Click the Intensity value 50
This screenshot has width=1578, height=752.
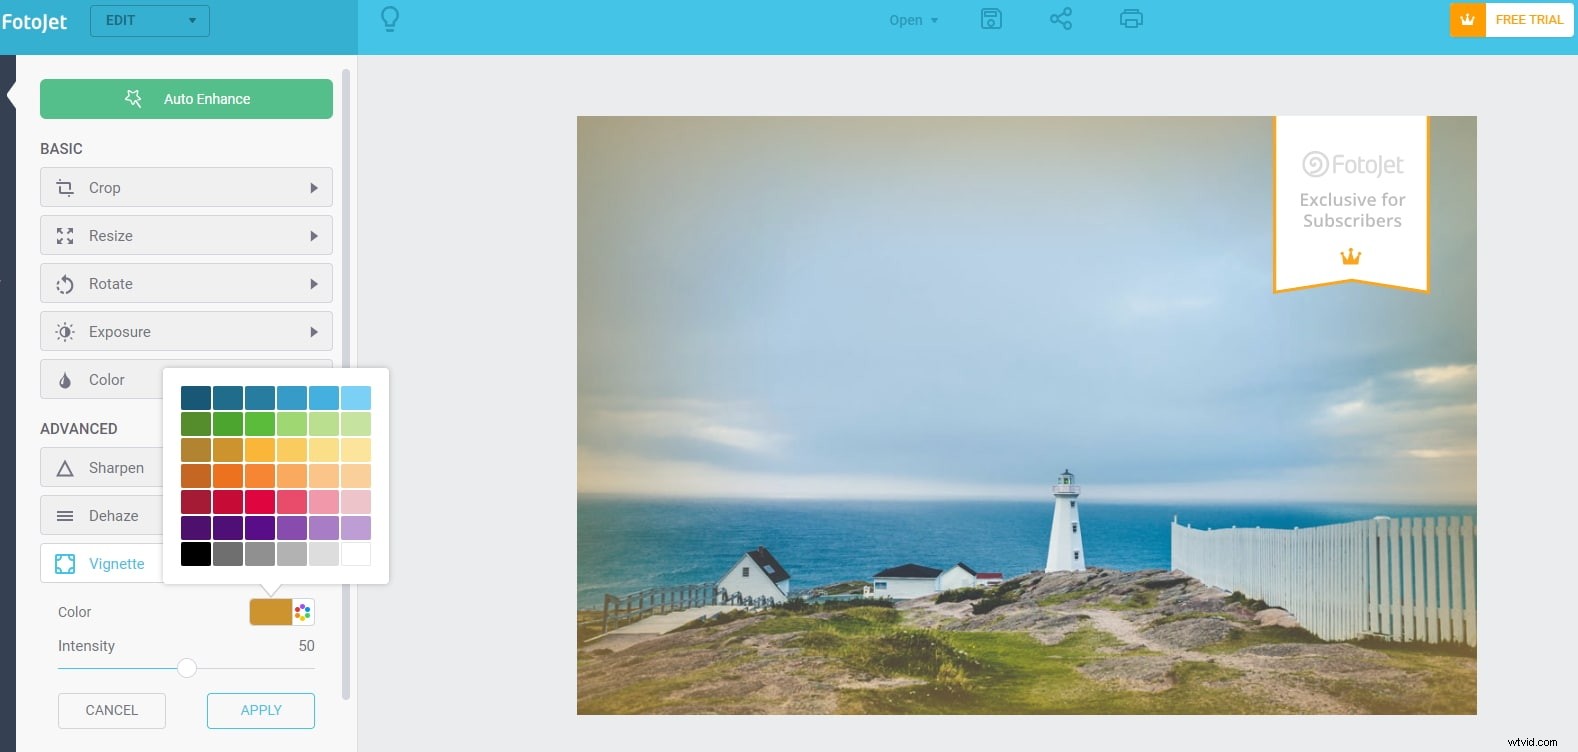point(306,646)
